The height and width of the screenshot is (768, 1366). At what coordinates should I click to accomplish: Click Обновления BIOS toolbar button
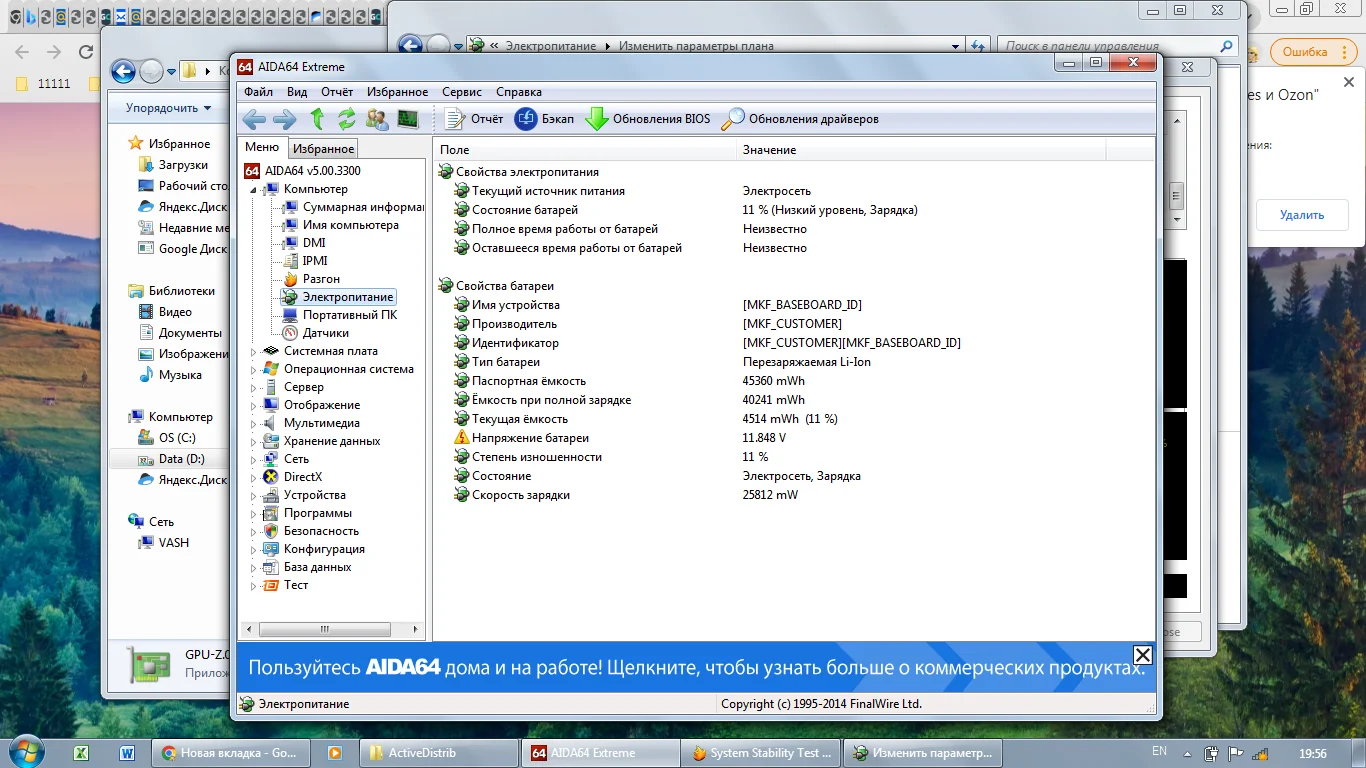click(x=648, y=119)
